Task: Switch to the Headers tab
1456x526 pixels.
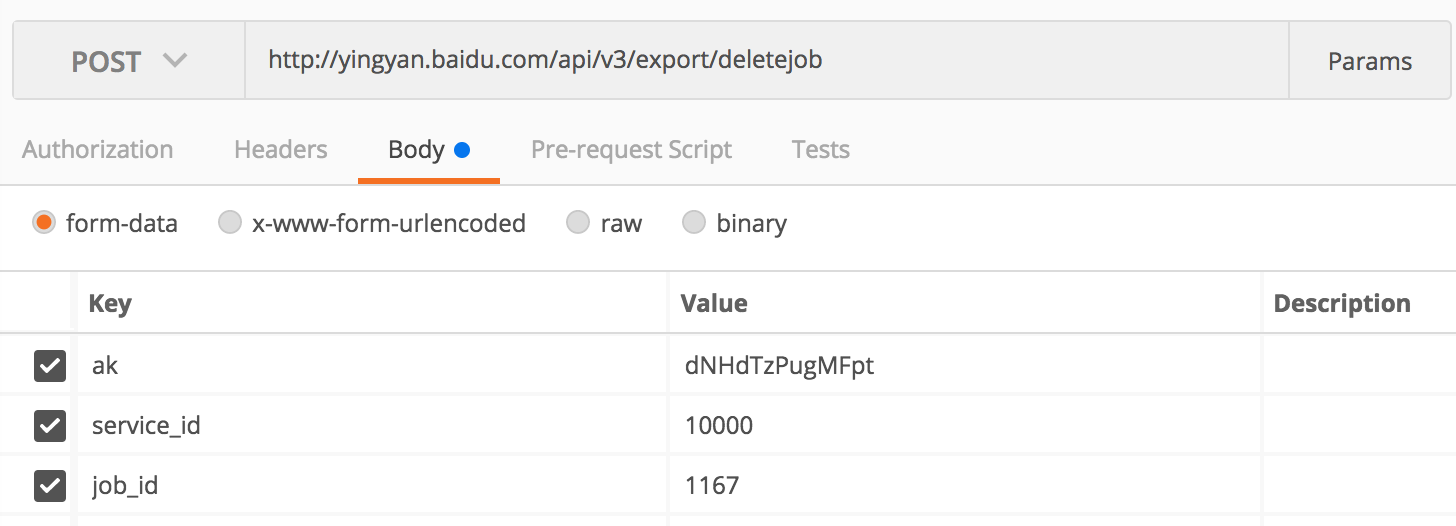Action: 280,150
